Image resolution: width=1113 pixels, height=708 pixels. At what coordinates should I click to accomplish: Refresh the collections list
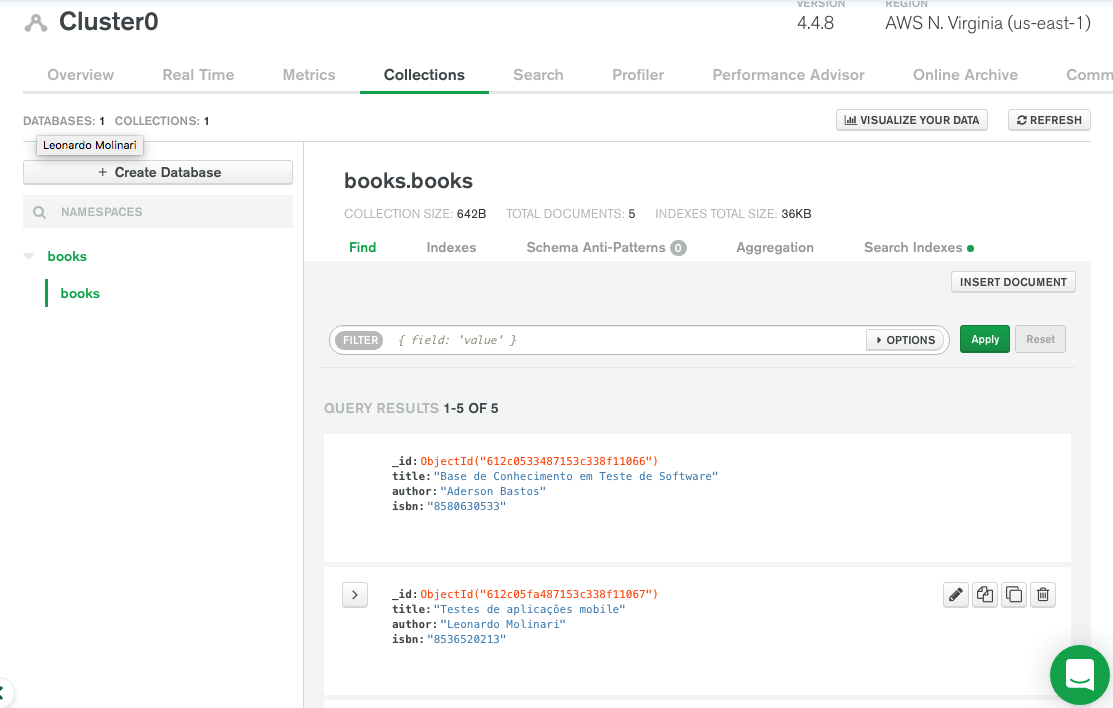click(1049, 120)
